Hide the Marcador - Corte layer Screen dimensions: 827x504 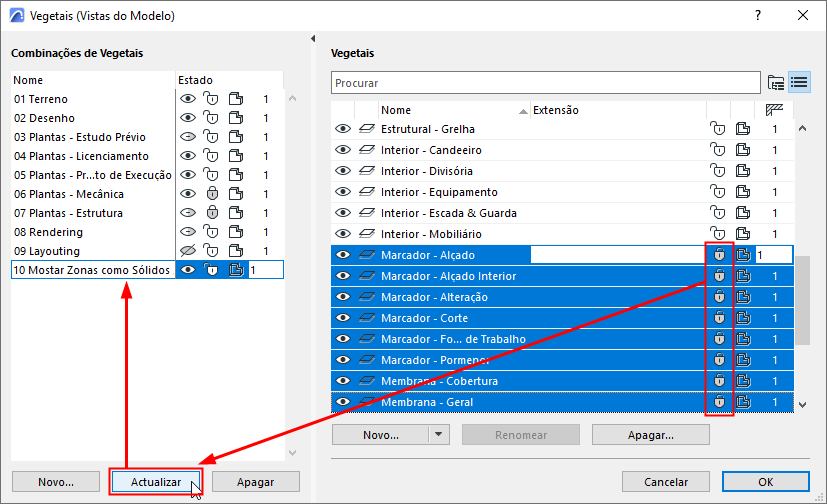click(x=343, y=318)
